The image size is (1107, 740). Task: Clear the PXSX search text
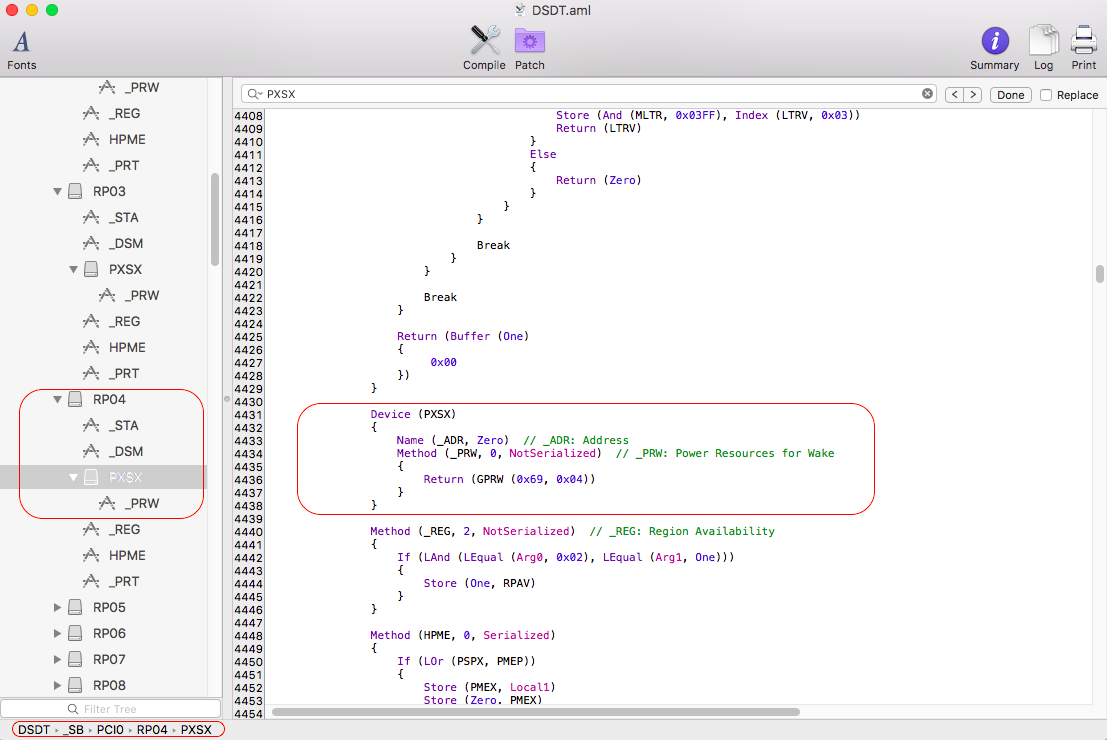pyautogui.click(x=927, y=94)
